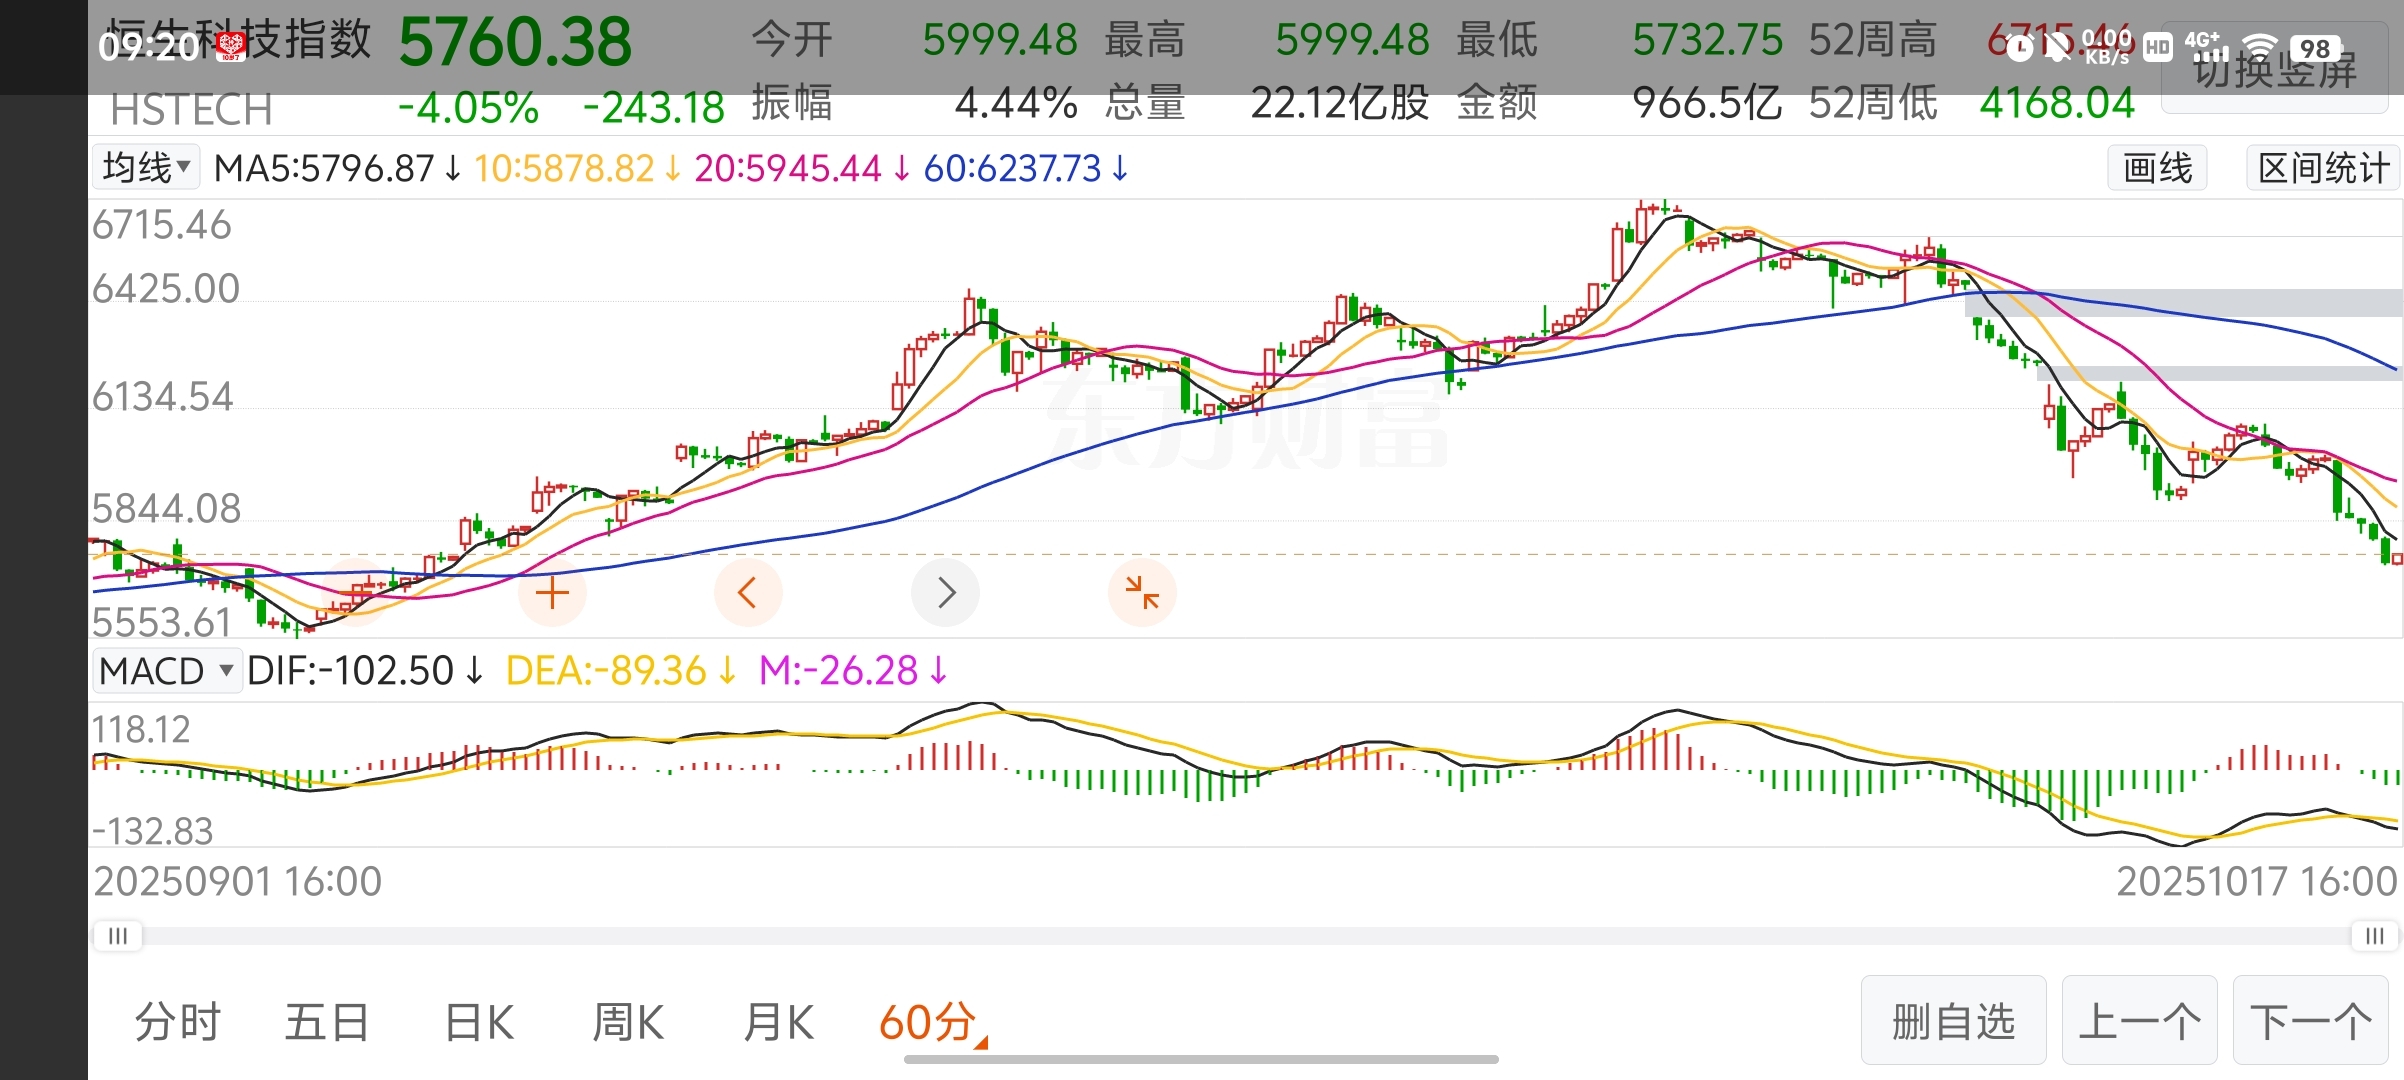Viewport: 2404px width, 1080px height.
Task: Go to next stock with 下一个
Action: point(2310,1021)
